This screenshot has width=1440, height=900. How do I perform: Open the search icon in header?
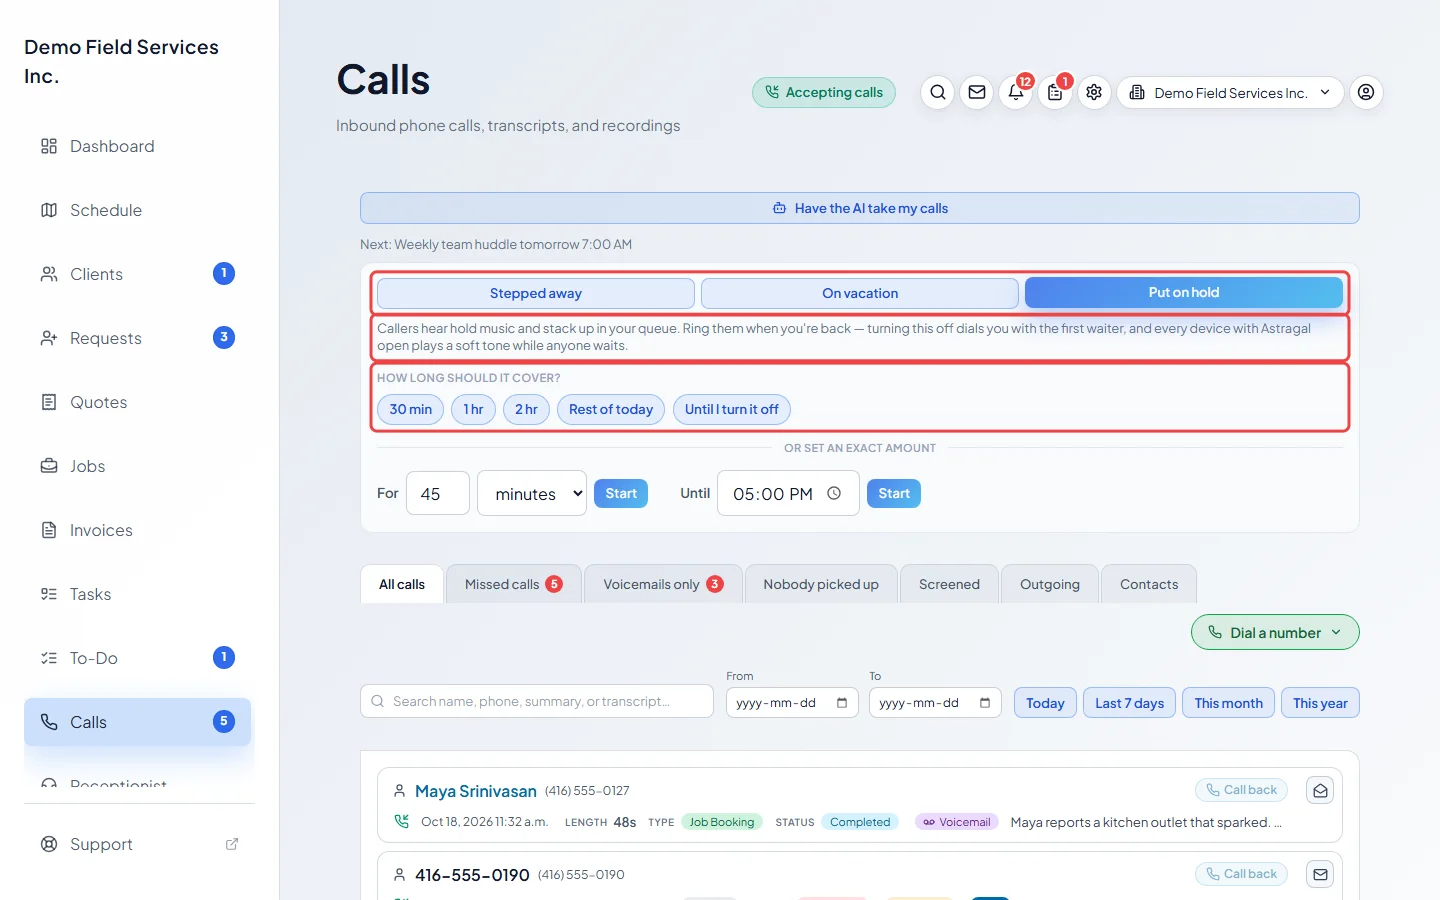(x=938, y=93)
